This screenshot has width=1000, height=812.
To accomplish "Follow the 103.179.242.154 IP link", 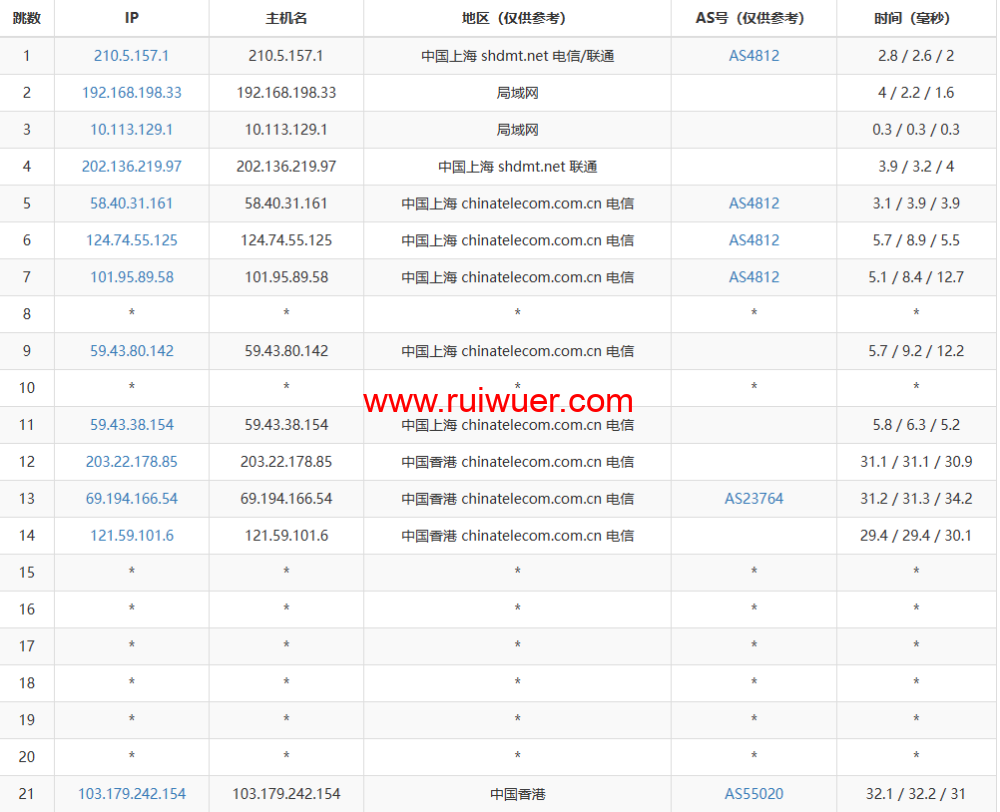I will (x=131, y=794).
